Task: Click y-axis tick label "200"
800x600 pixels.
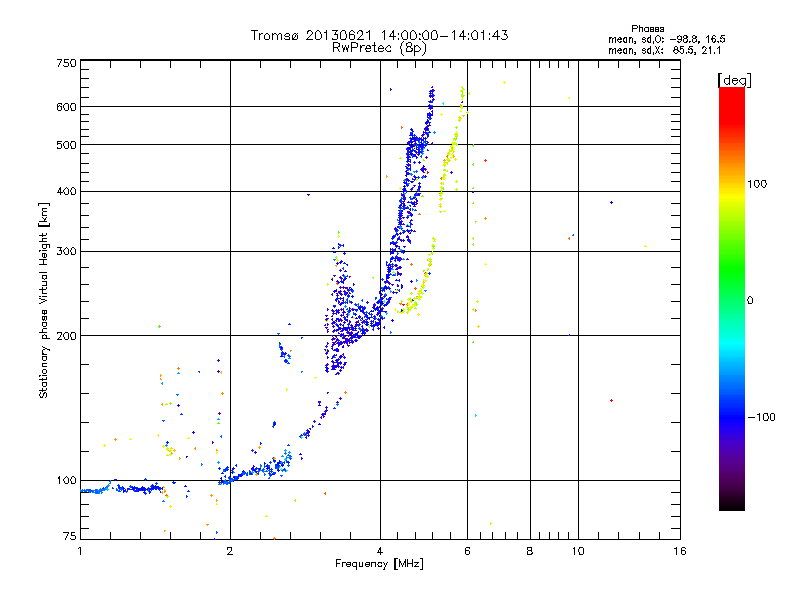Action: 66,336
